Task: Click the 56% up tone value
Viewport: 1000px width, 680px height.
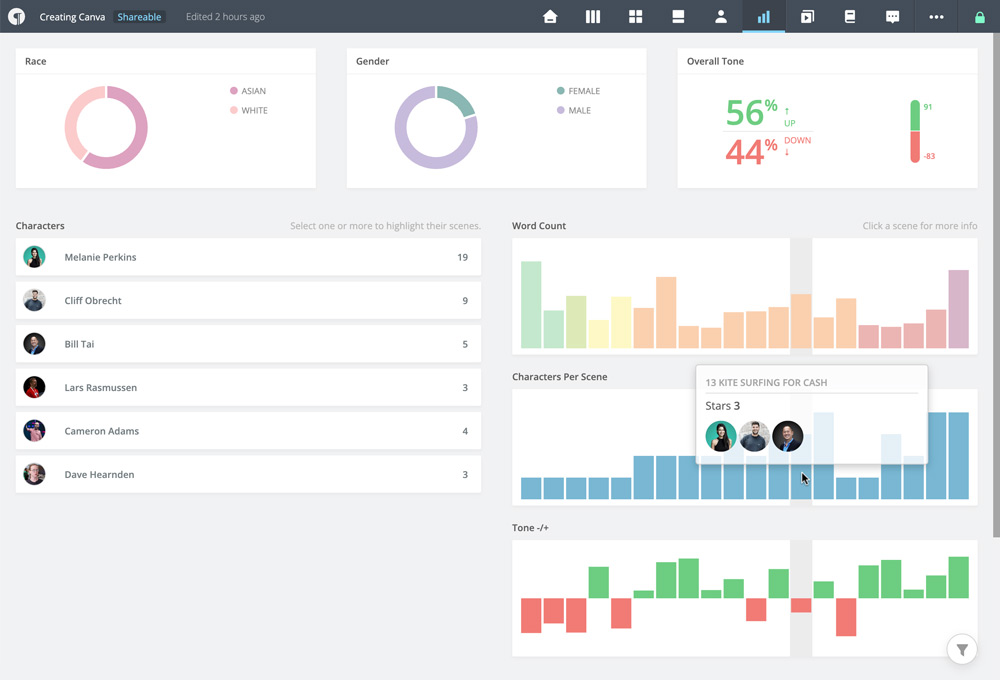Action: coord(751,112)
